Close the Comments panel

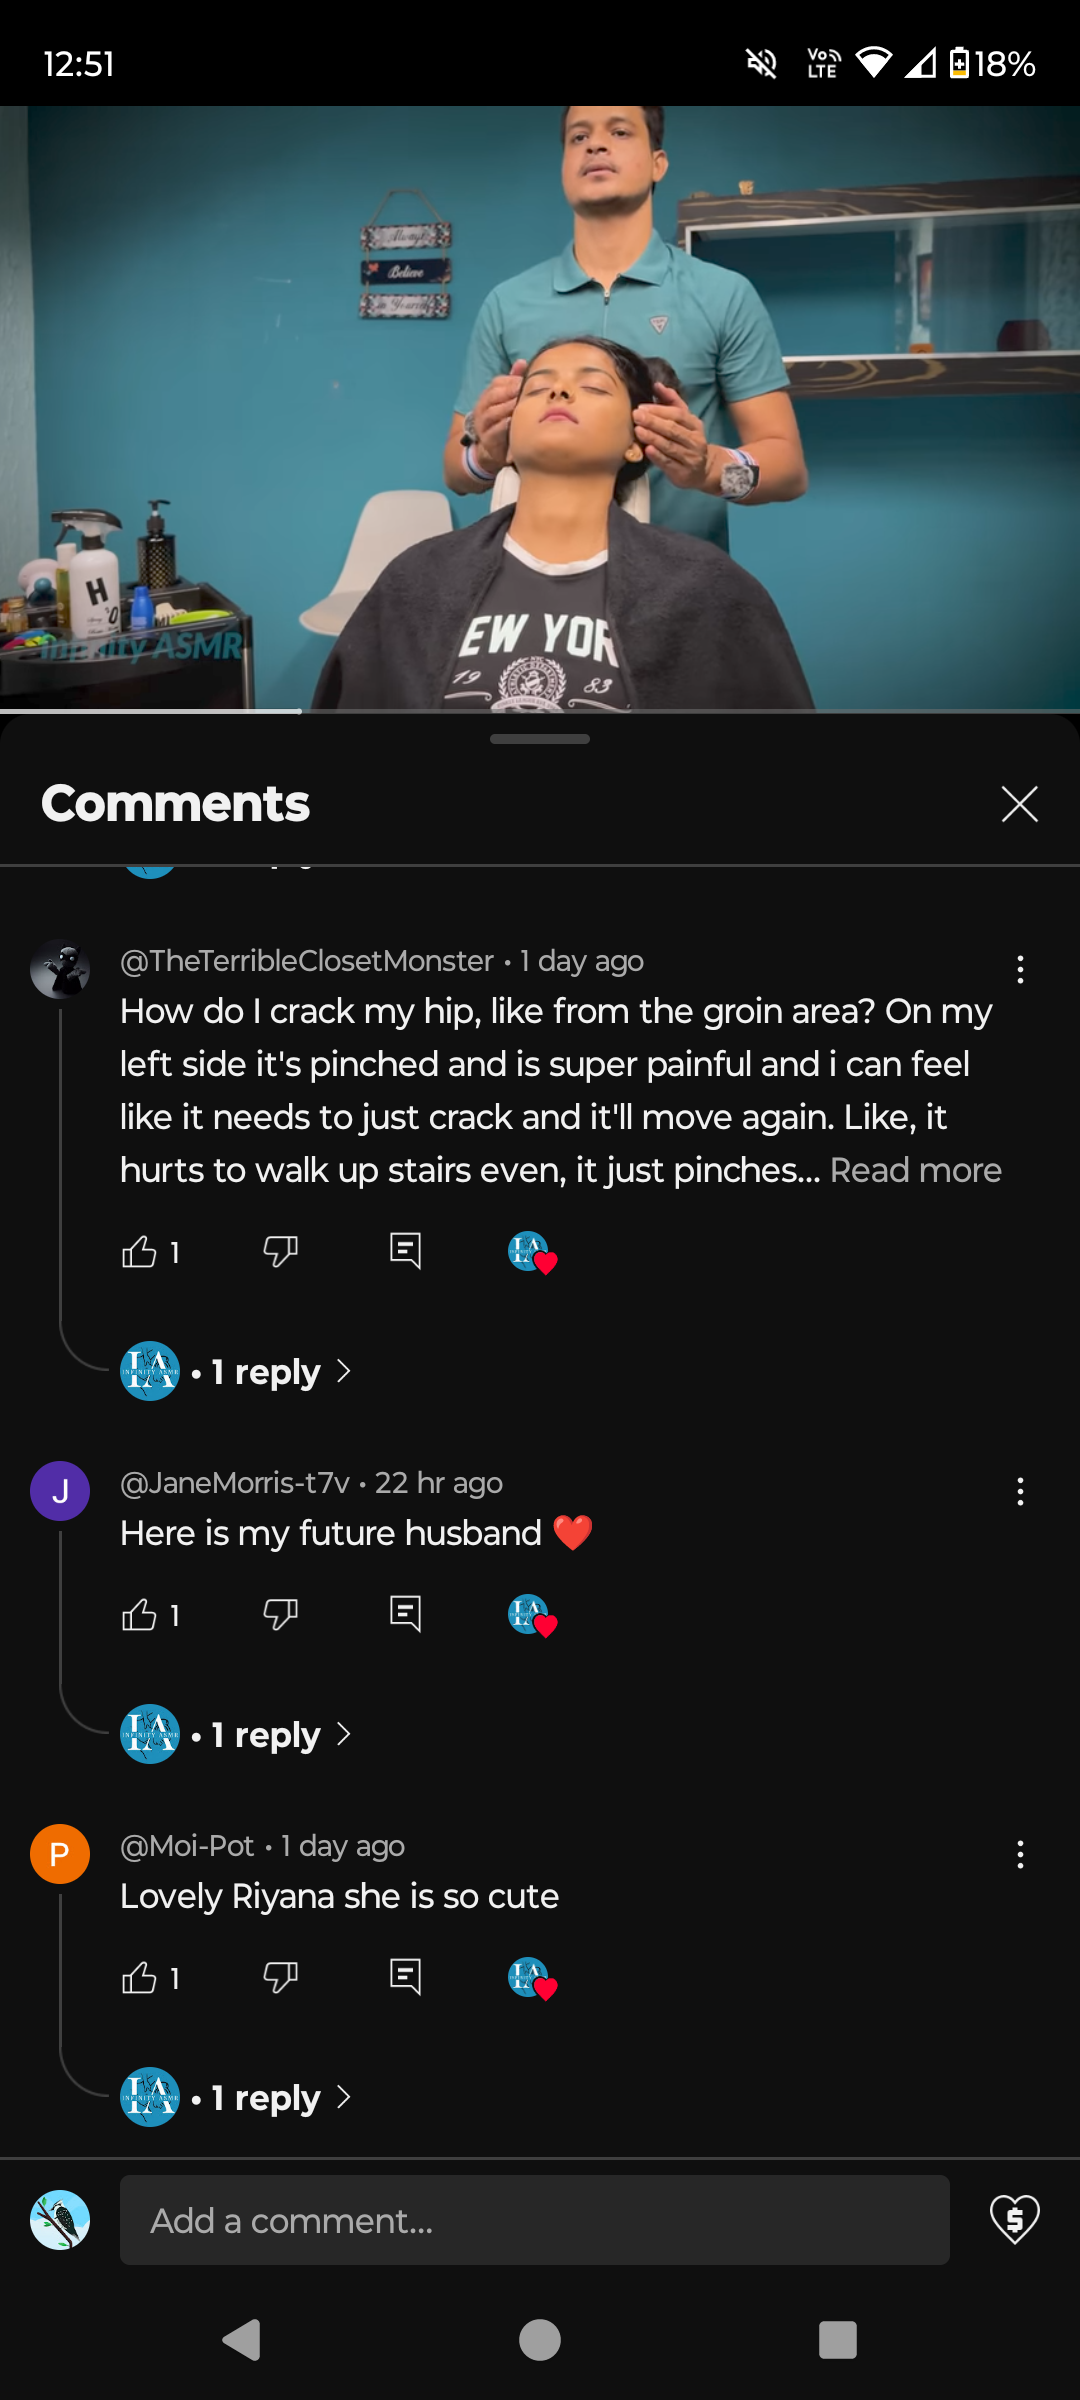(1019, 804)
